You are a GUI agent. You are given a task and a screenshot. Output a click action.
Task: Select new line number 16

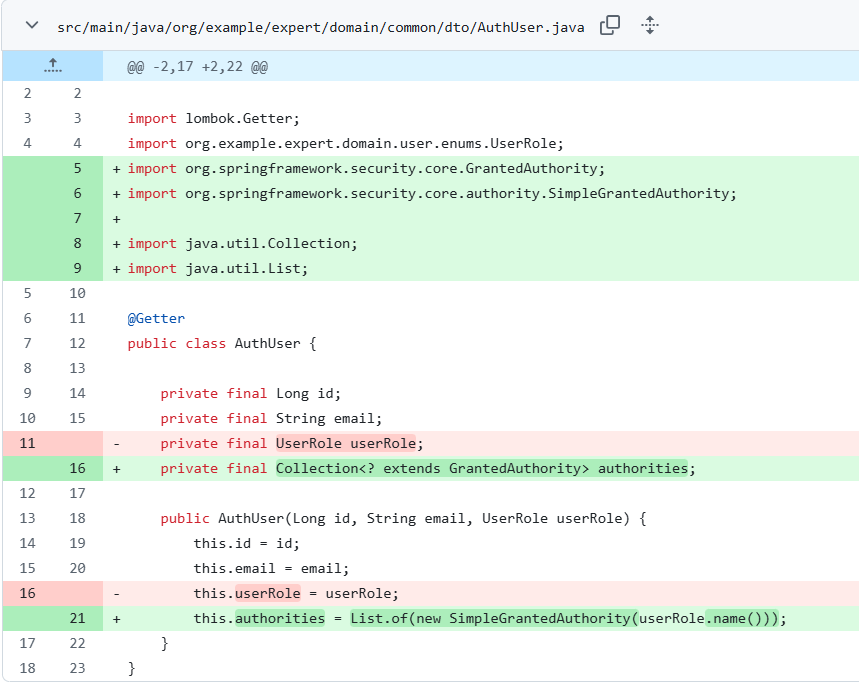click(x=78, y=468)
